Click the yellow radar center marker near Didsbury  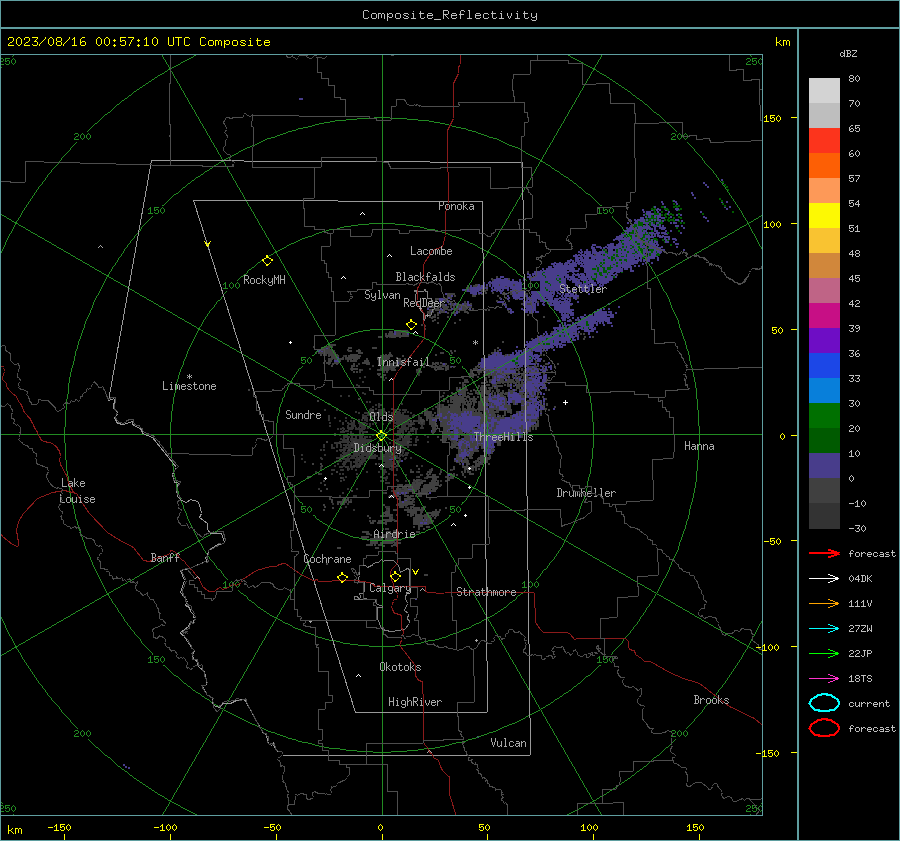[382, 435]
